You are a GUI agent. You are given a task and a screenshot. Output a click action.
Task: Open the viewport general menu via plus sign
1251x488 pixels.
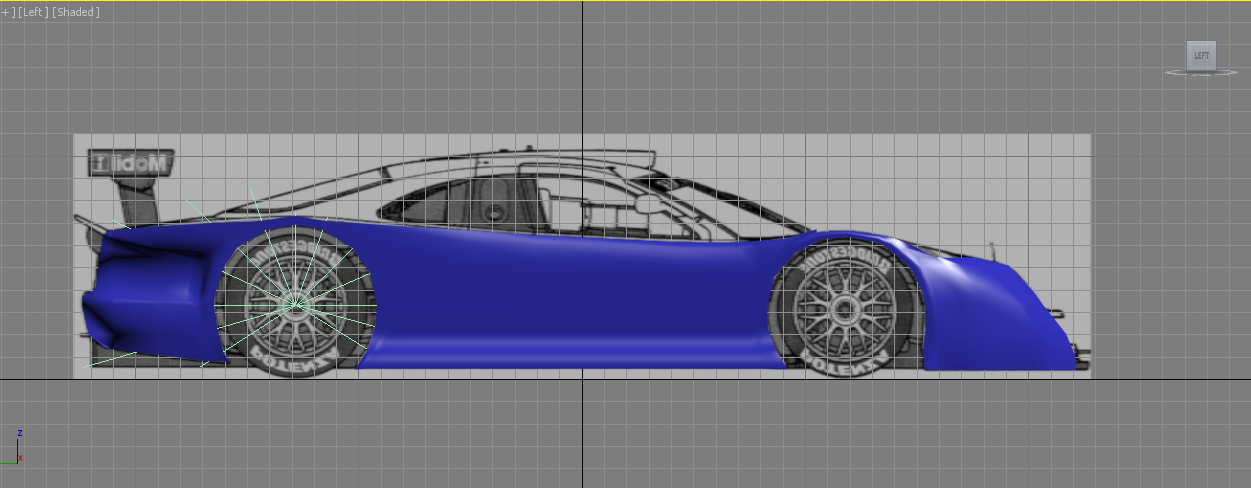[x=5, y=12]
